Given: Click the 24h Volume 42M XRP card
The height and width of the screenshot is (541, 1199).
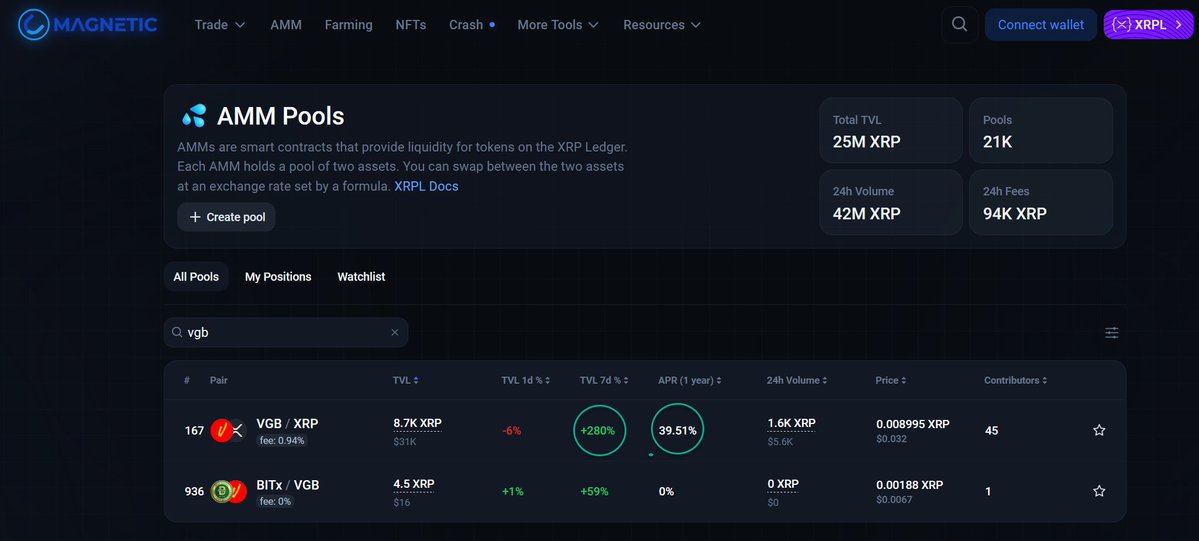Looking at the screenshot, I should pos(891,202).
